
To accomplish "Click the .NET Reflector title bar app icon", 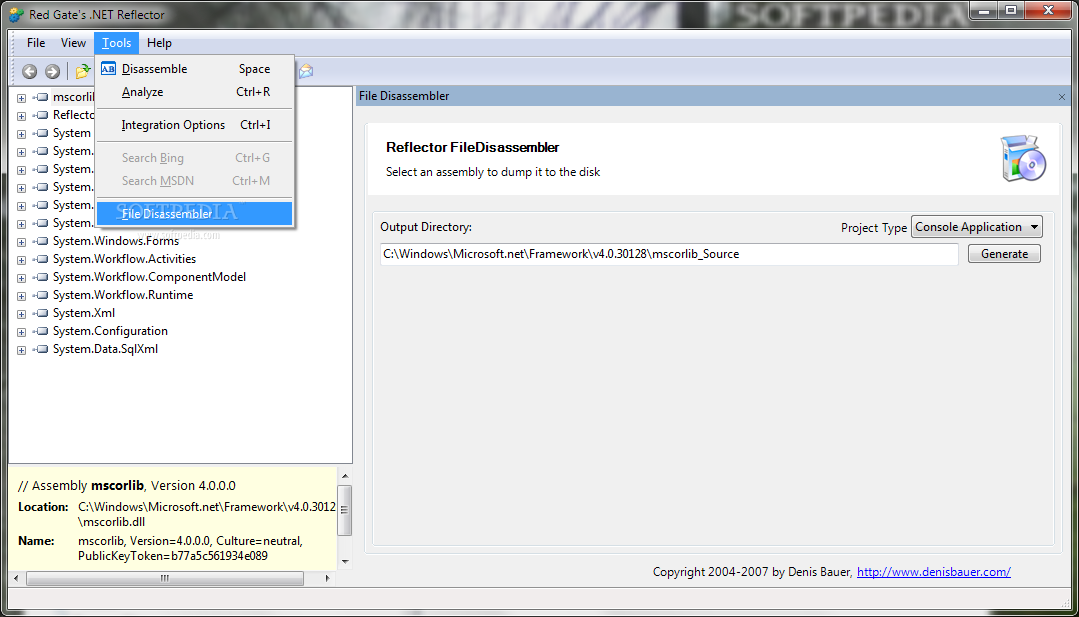I will (x=16, y=14).
